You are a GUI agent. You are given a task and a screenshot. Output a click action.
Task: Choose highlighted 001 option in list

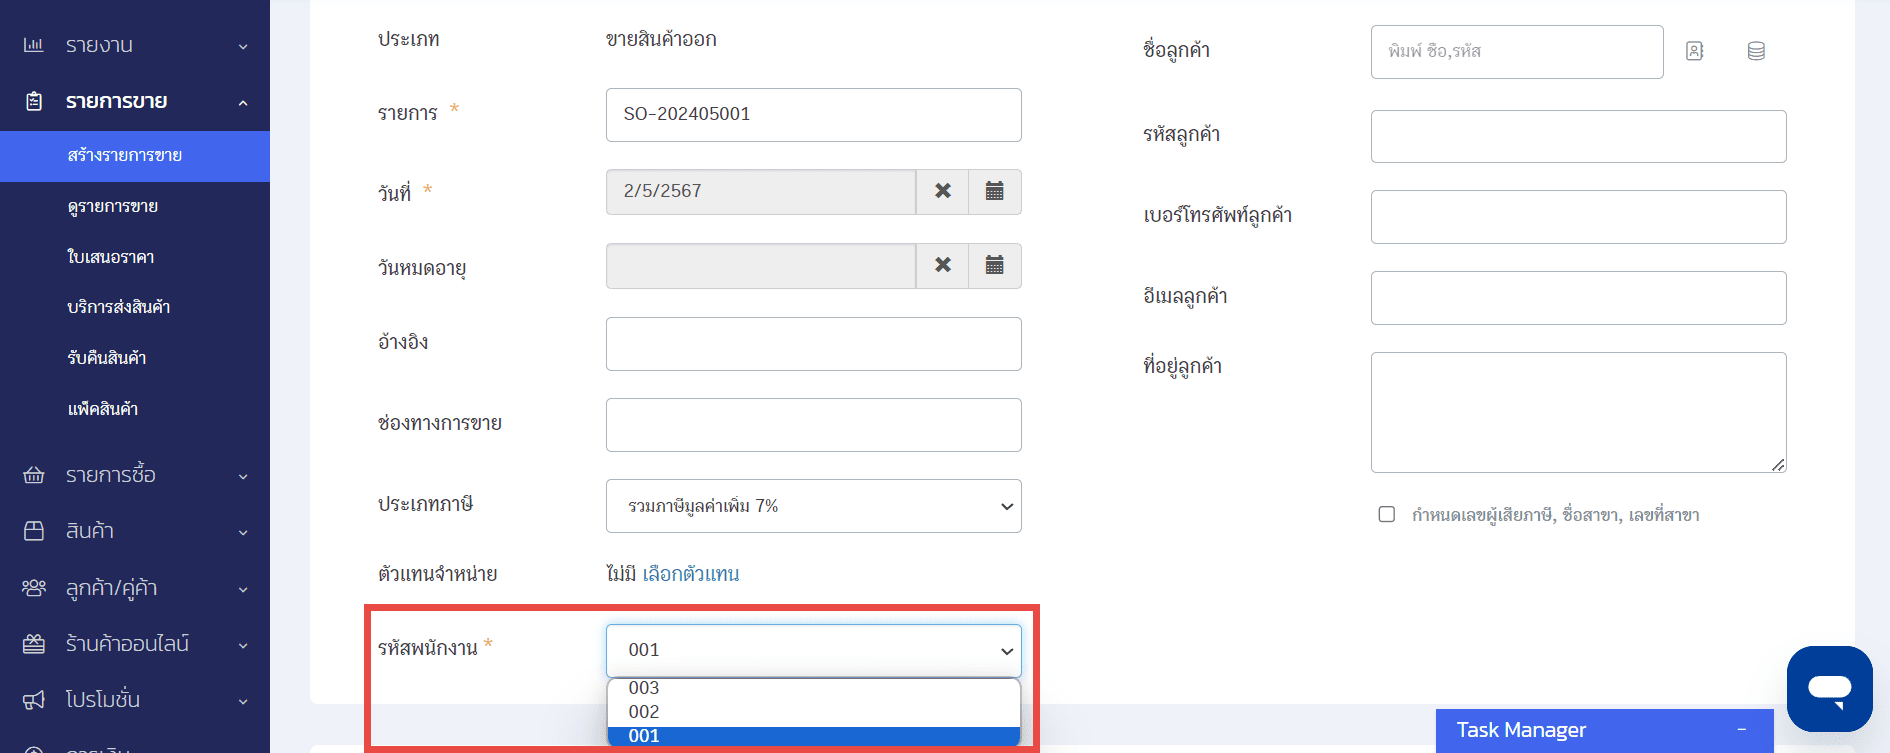coord(813,736)
